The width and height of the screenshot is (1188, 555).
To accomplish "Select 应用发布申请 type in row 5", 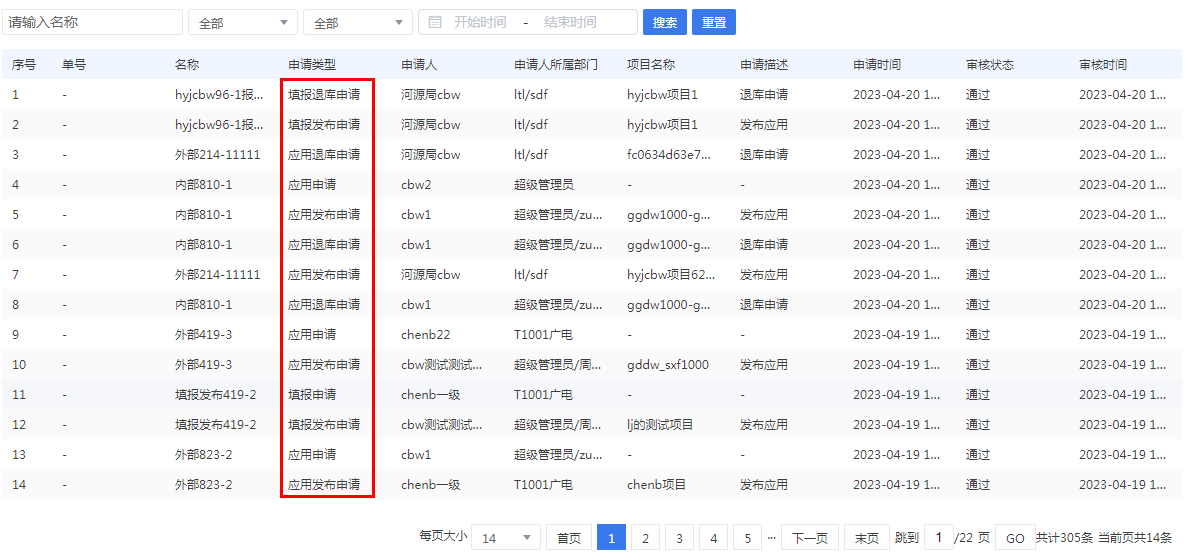I will pos(324,214).
